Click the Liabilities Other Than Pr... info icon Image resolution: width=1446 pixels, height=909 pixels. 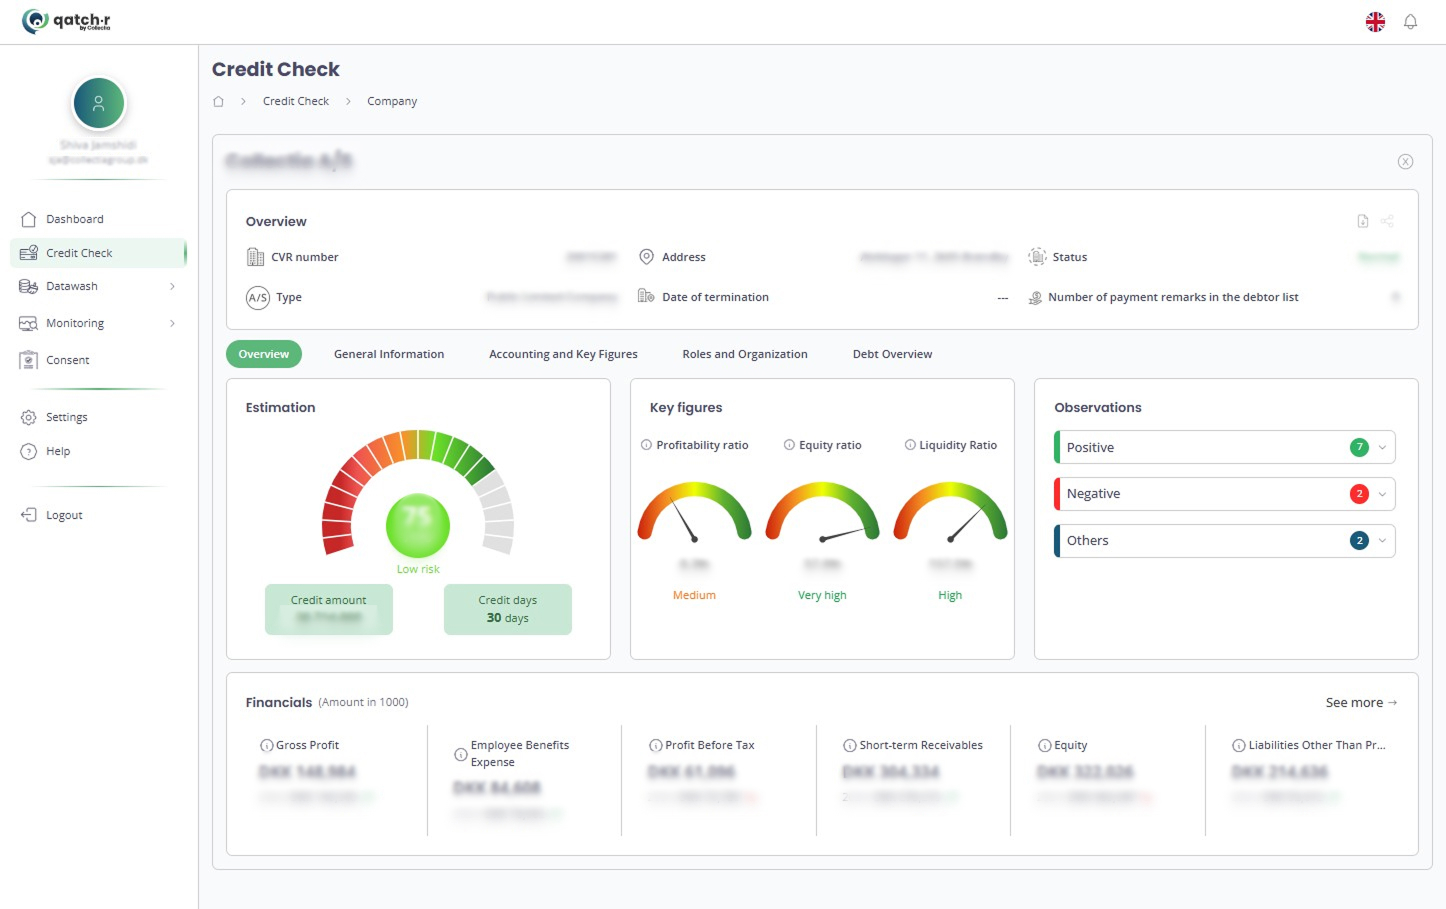(x=1239, y=745)
